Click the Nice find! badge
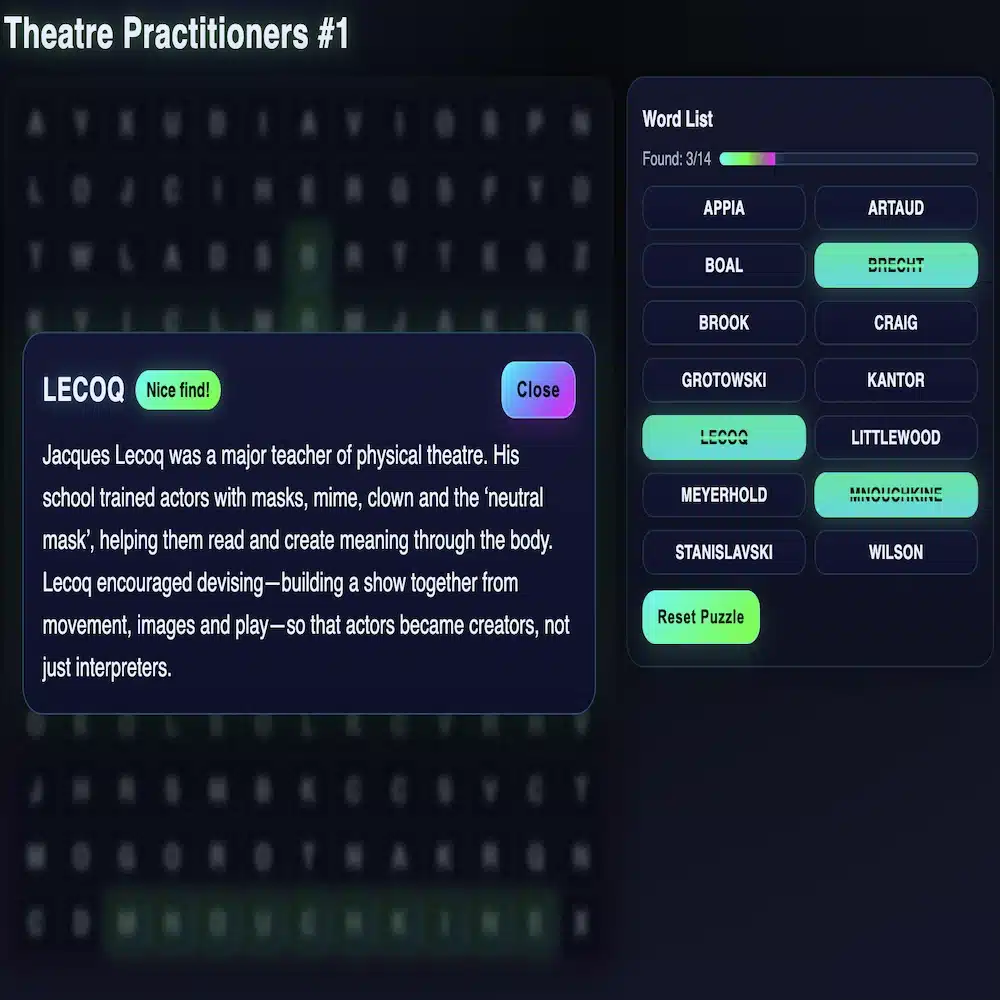1000x1000 pixels. (177, 390)
